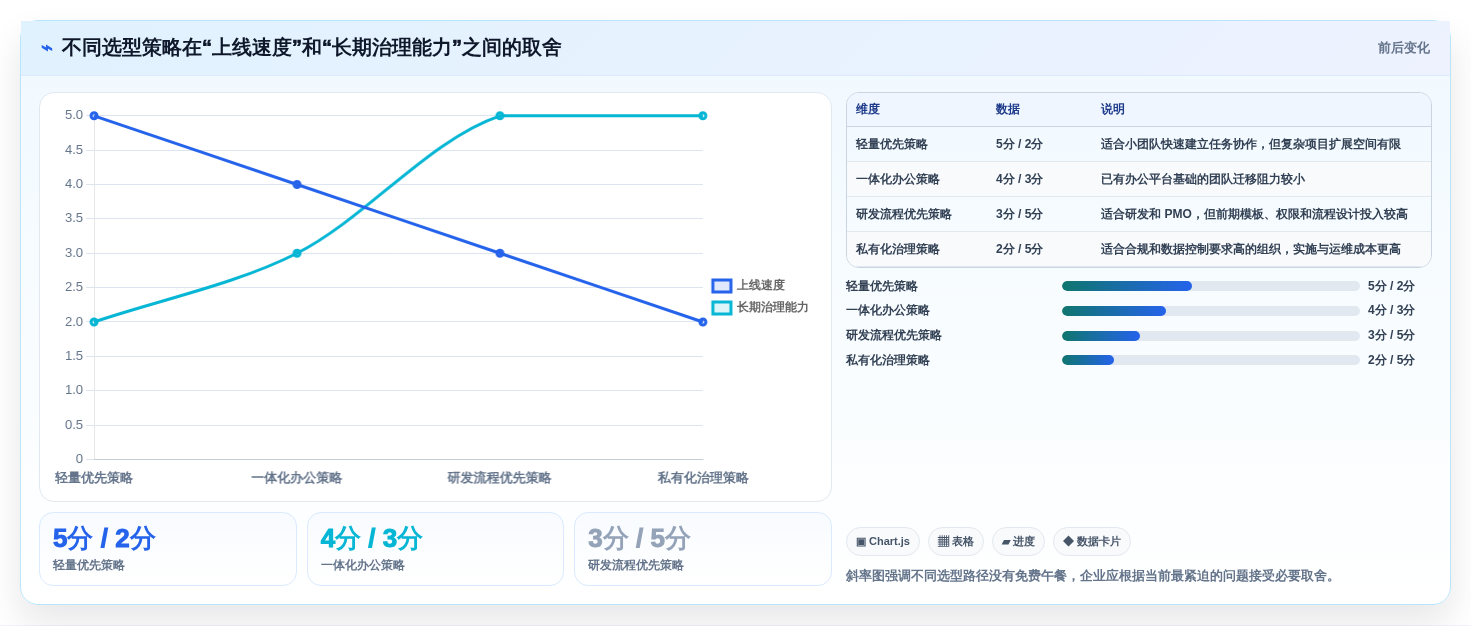Viewport: 1471px width, 626px height.
Task: Click the footnote starting 斜率图强调
Action: coord(1092,576)
